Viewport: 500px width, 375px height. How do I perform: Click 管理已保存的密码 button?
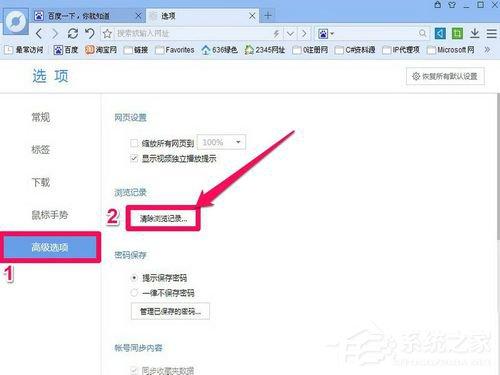170,311
